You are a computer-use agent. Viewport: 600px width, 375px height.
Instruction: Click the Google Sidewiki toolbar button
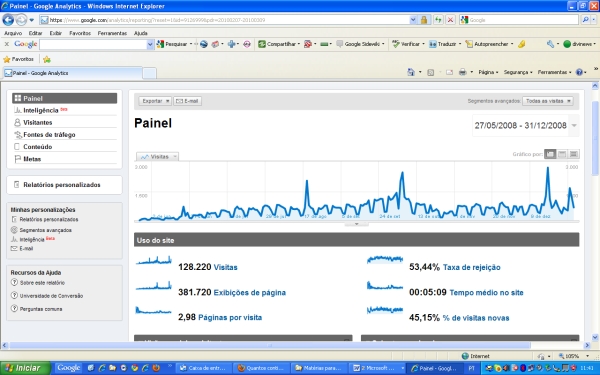coord(360,44)
